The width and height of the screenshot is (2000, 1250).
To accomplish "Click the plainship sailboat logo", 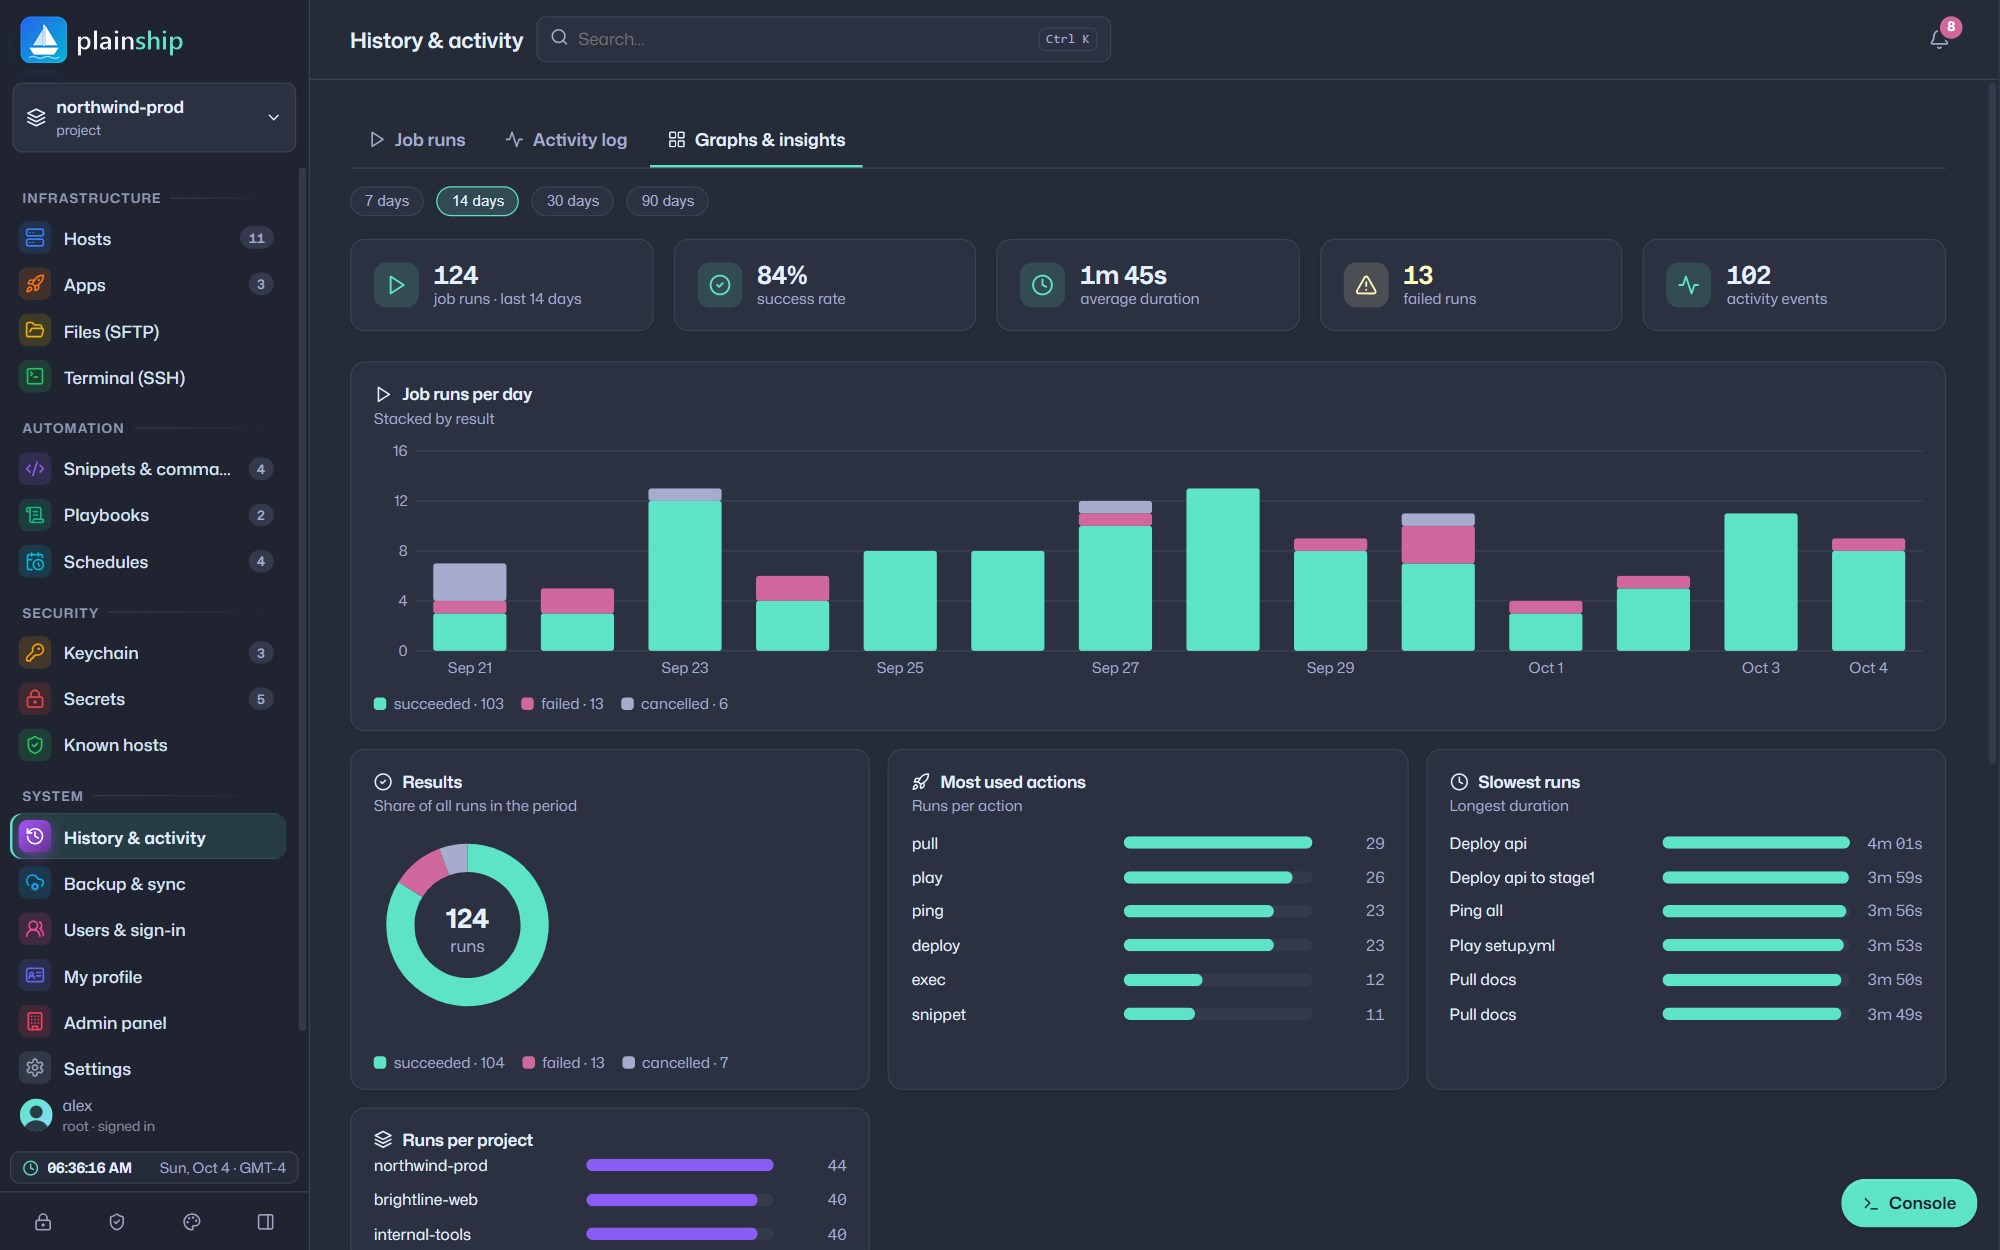I will pos(44,40).
